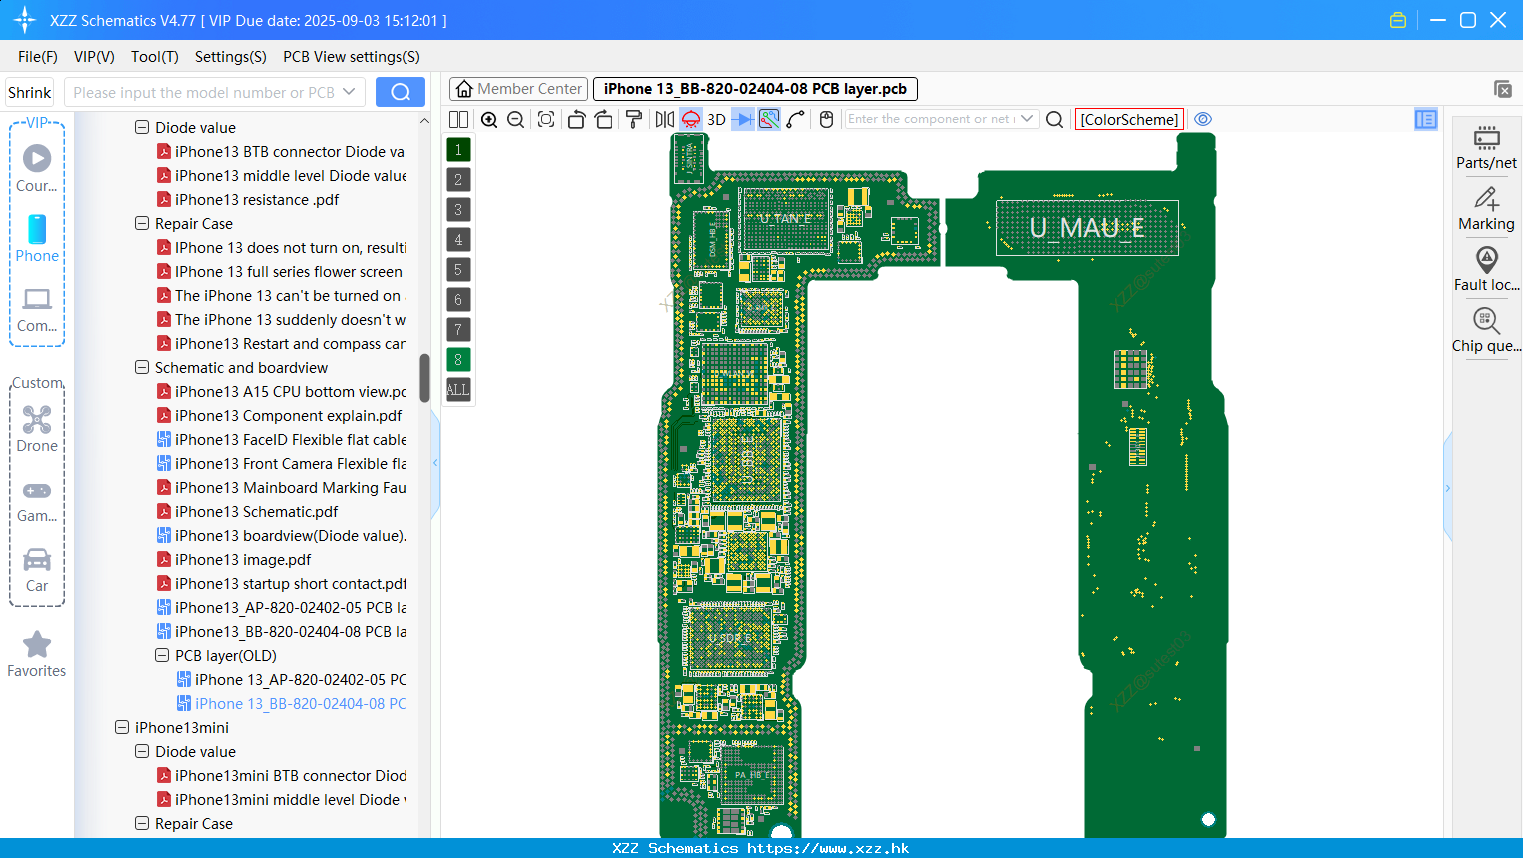Open the component or net dropdown arrow
1523x858 pixels.
(1027, 119)
